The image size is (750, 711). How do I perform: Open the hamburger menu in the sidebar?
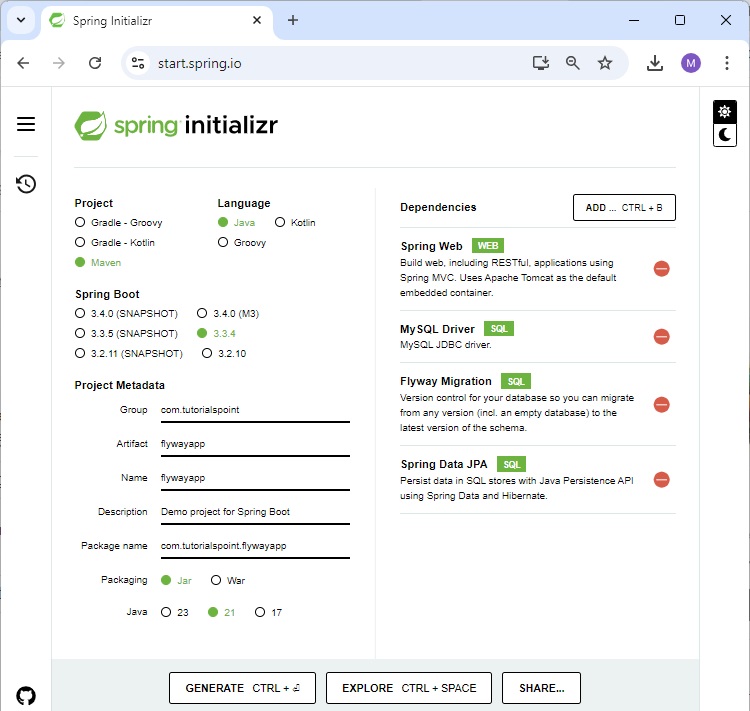click(26, 124)
